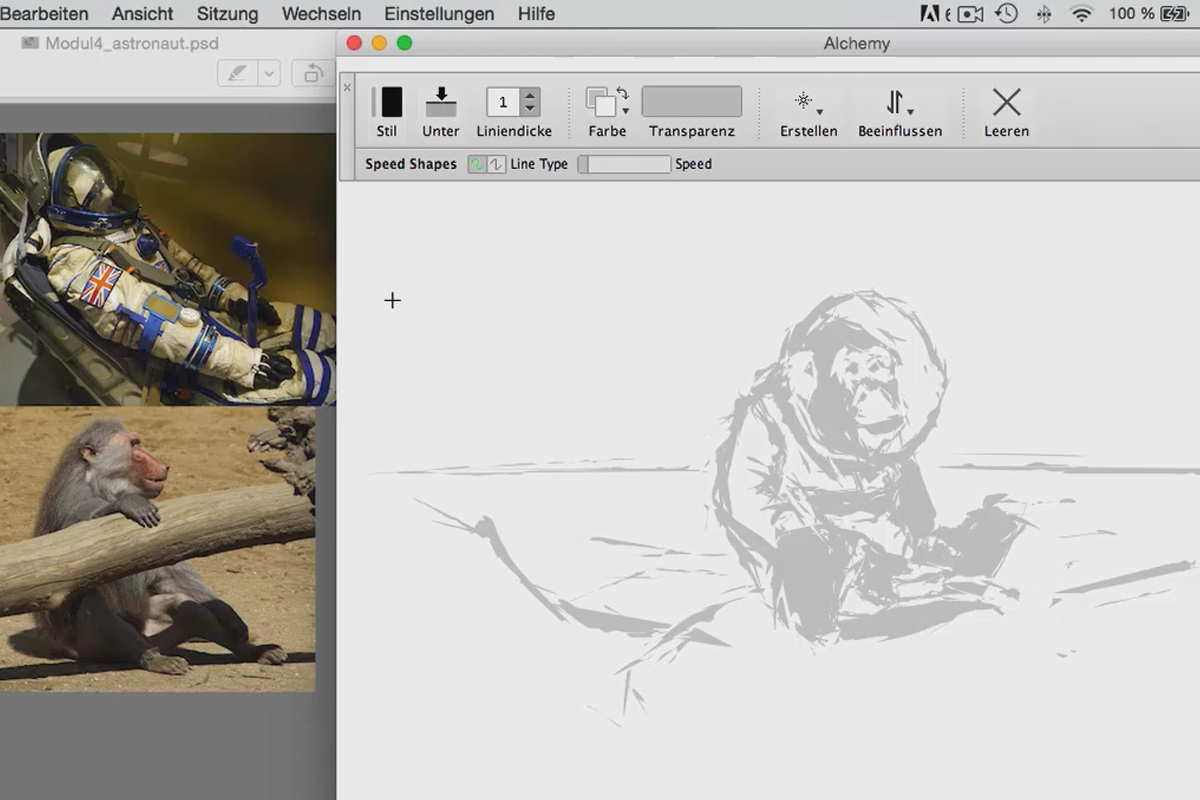The width and height of the screenshot is (1200, 800).
Task: Open the Einstellungen menu
Action: pyautogui.click(x=439, y=14)
